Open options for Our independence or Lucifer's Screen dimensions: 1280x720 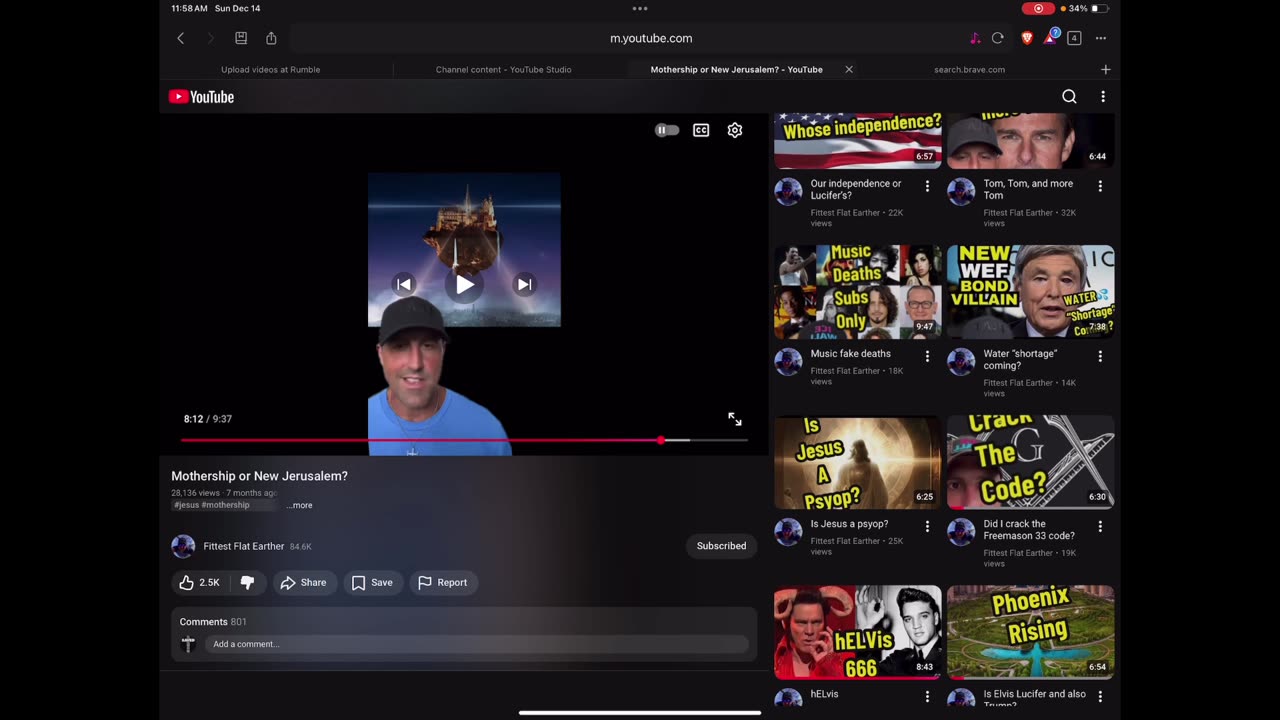(927, 186)
